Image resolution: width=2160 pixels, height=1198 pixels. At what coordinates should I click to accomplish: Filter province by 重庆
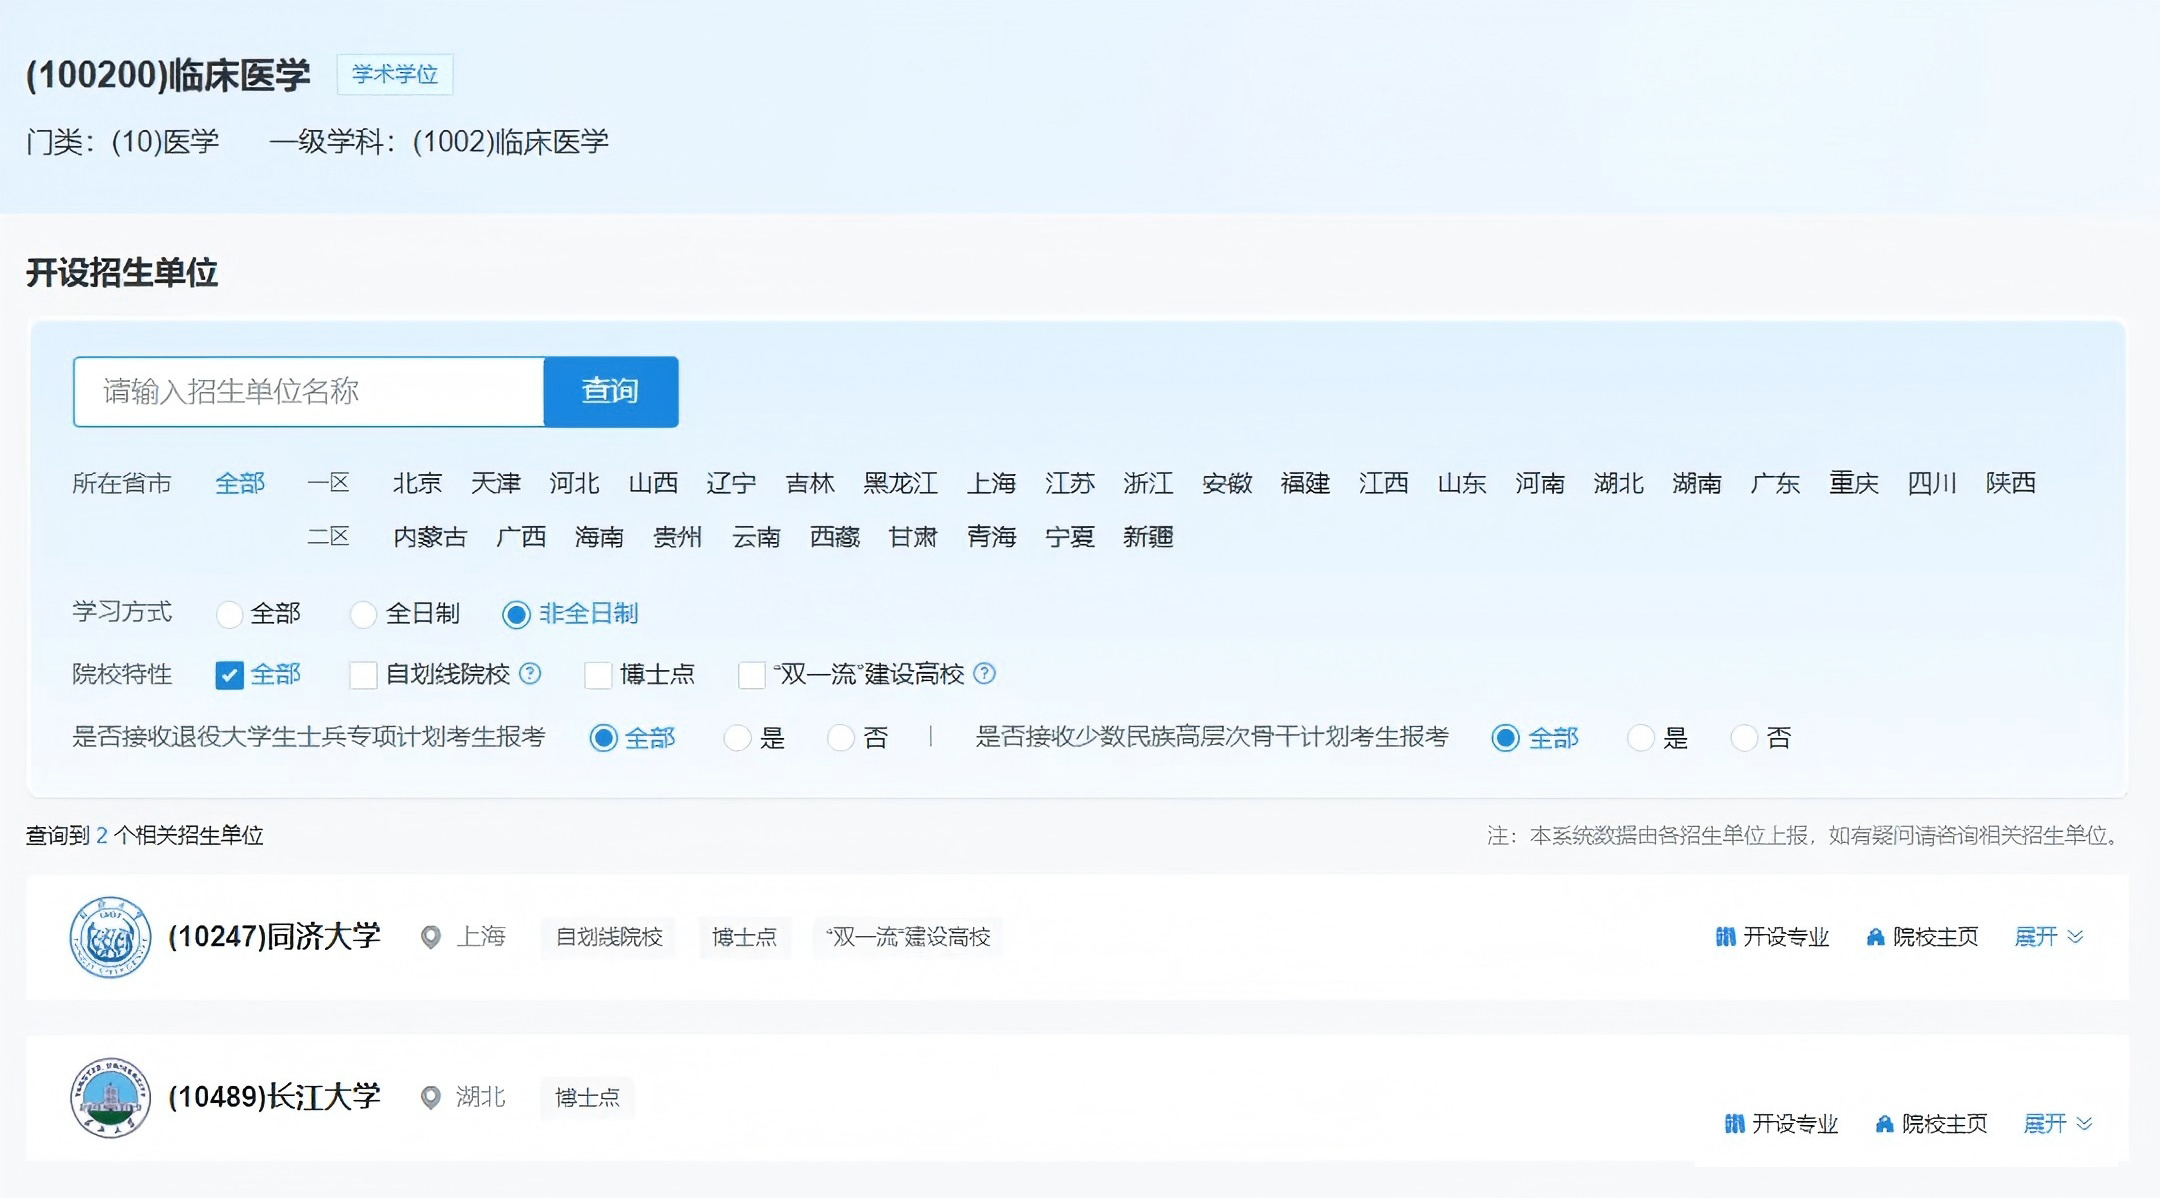click(x=1854, y=483)
